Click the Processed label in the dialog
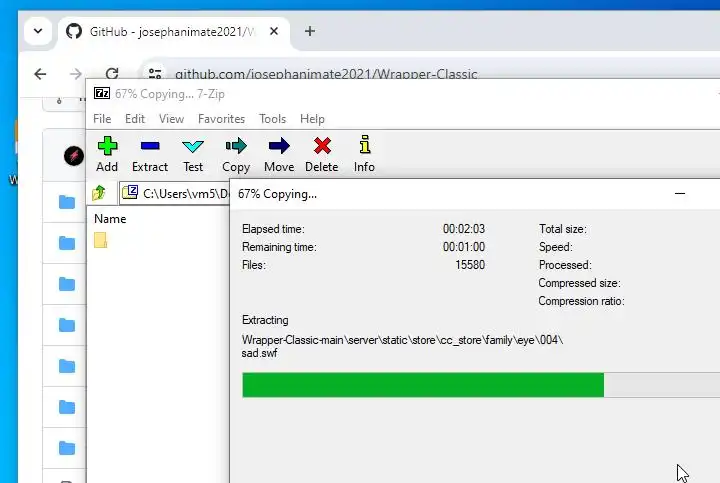This screenshot has width=720, height=483. coord(565,265)
